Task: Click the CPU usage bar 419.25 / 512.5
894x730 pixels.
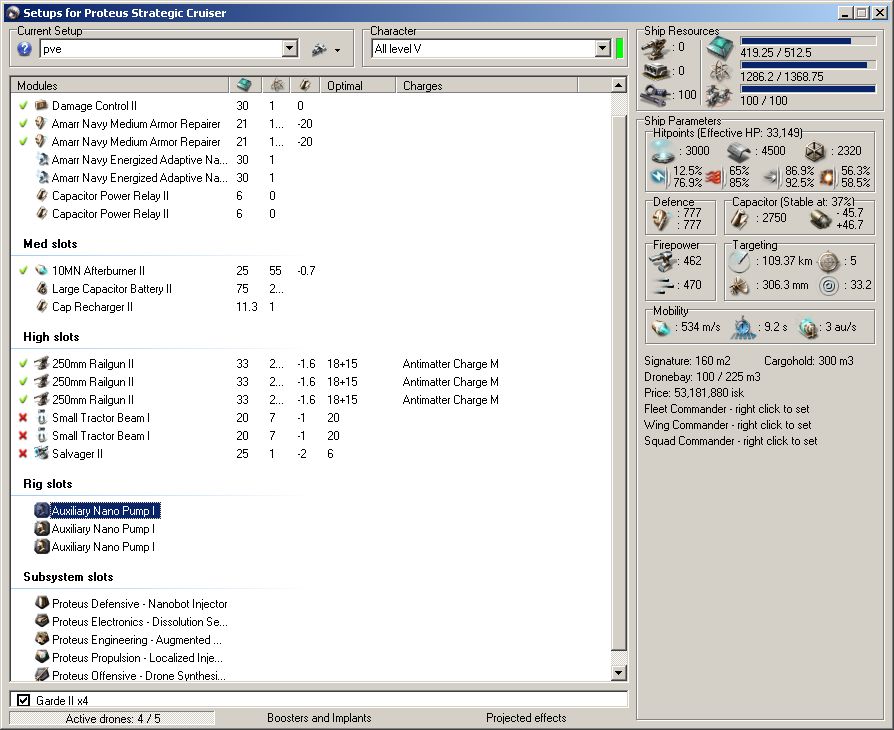Action: point(808,41)
